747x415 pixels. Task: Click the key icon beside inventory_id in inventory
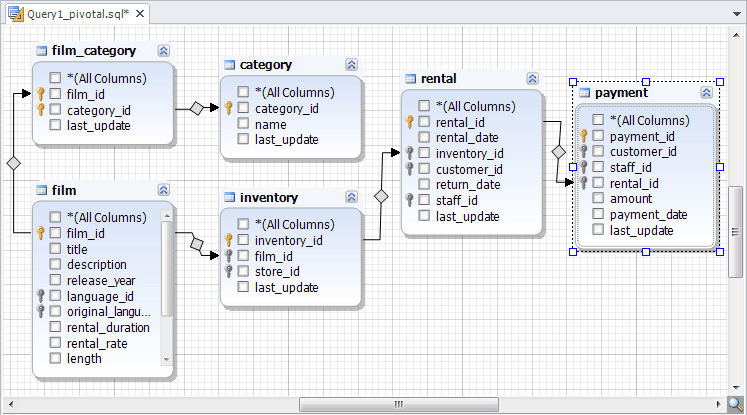tap(229, 240)
